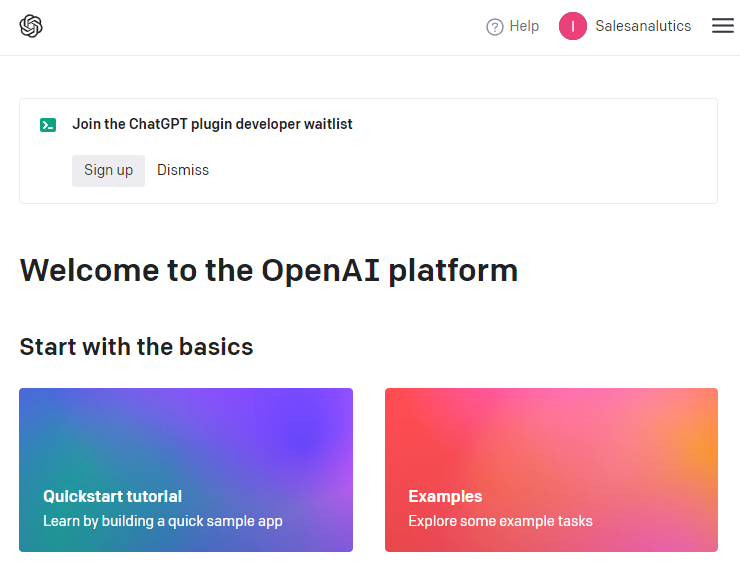Click the OpenAI logo in the header
The width and height of the screenshot is (740, 565).
click(31, 27)
